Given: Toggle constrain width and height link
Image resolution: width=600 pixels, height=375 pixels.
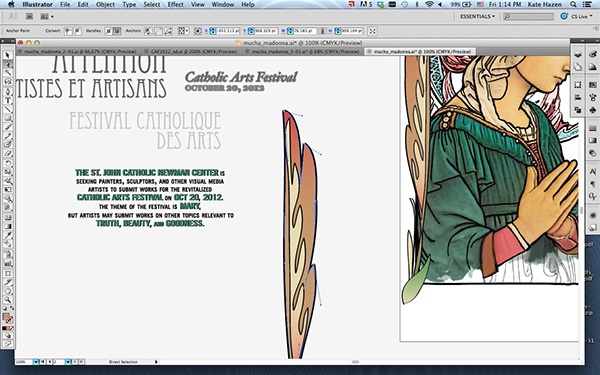Looking at the screenshot, I should pyautogui.click(x=323, y=31).
